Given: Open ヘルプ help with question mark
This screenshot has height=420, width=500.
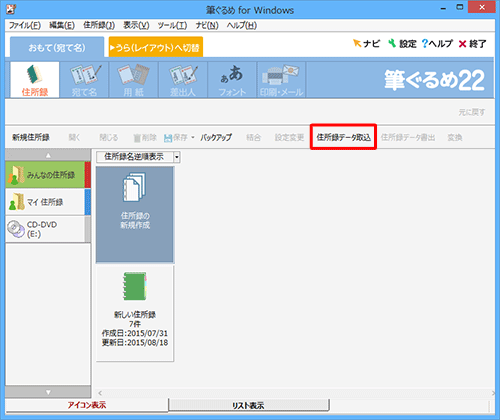Looking at the screenshot, I should pyautogui.click(x=437, y=44).
